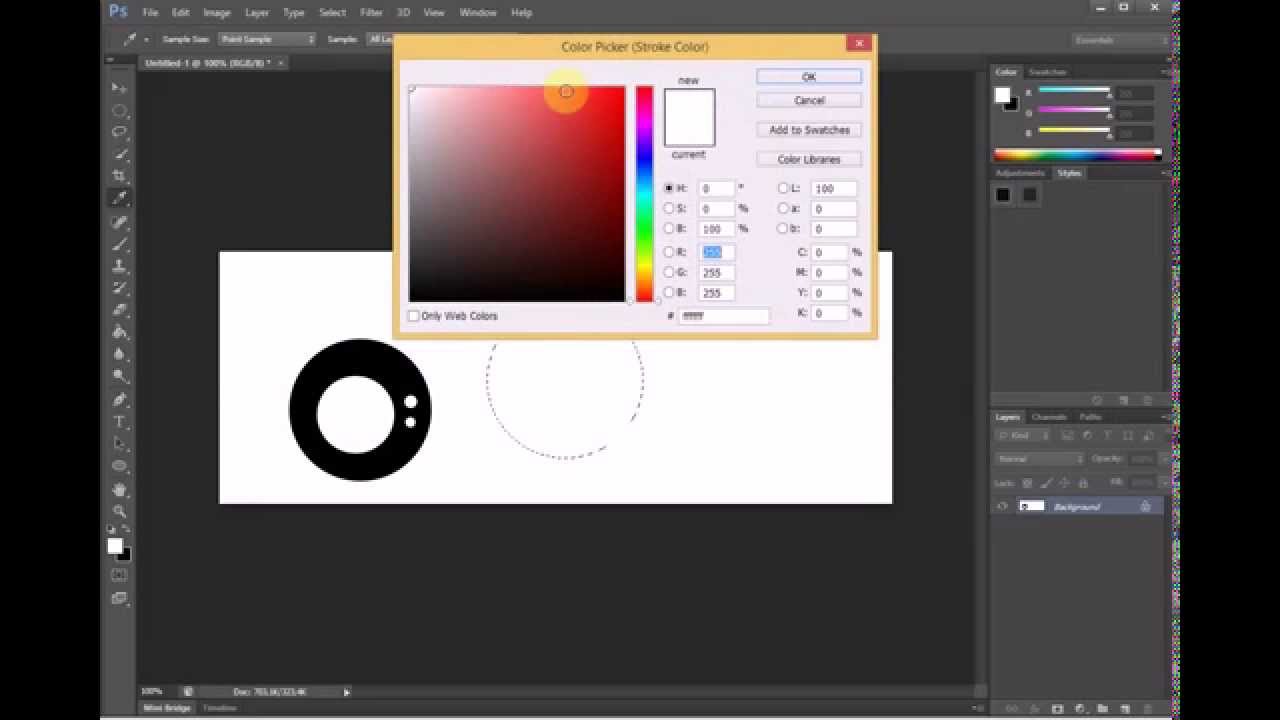
Task: Select the Quick Selection tool
Action: click(x=119, y=154)
